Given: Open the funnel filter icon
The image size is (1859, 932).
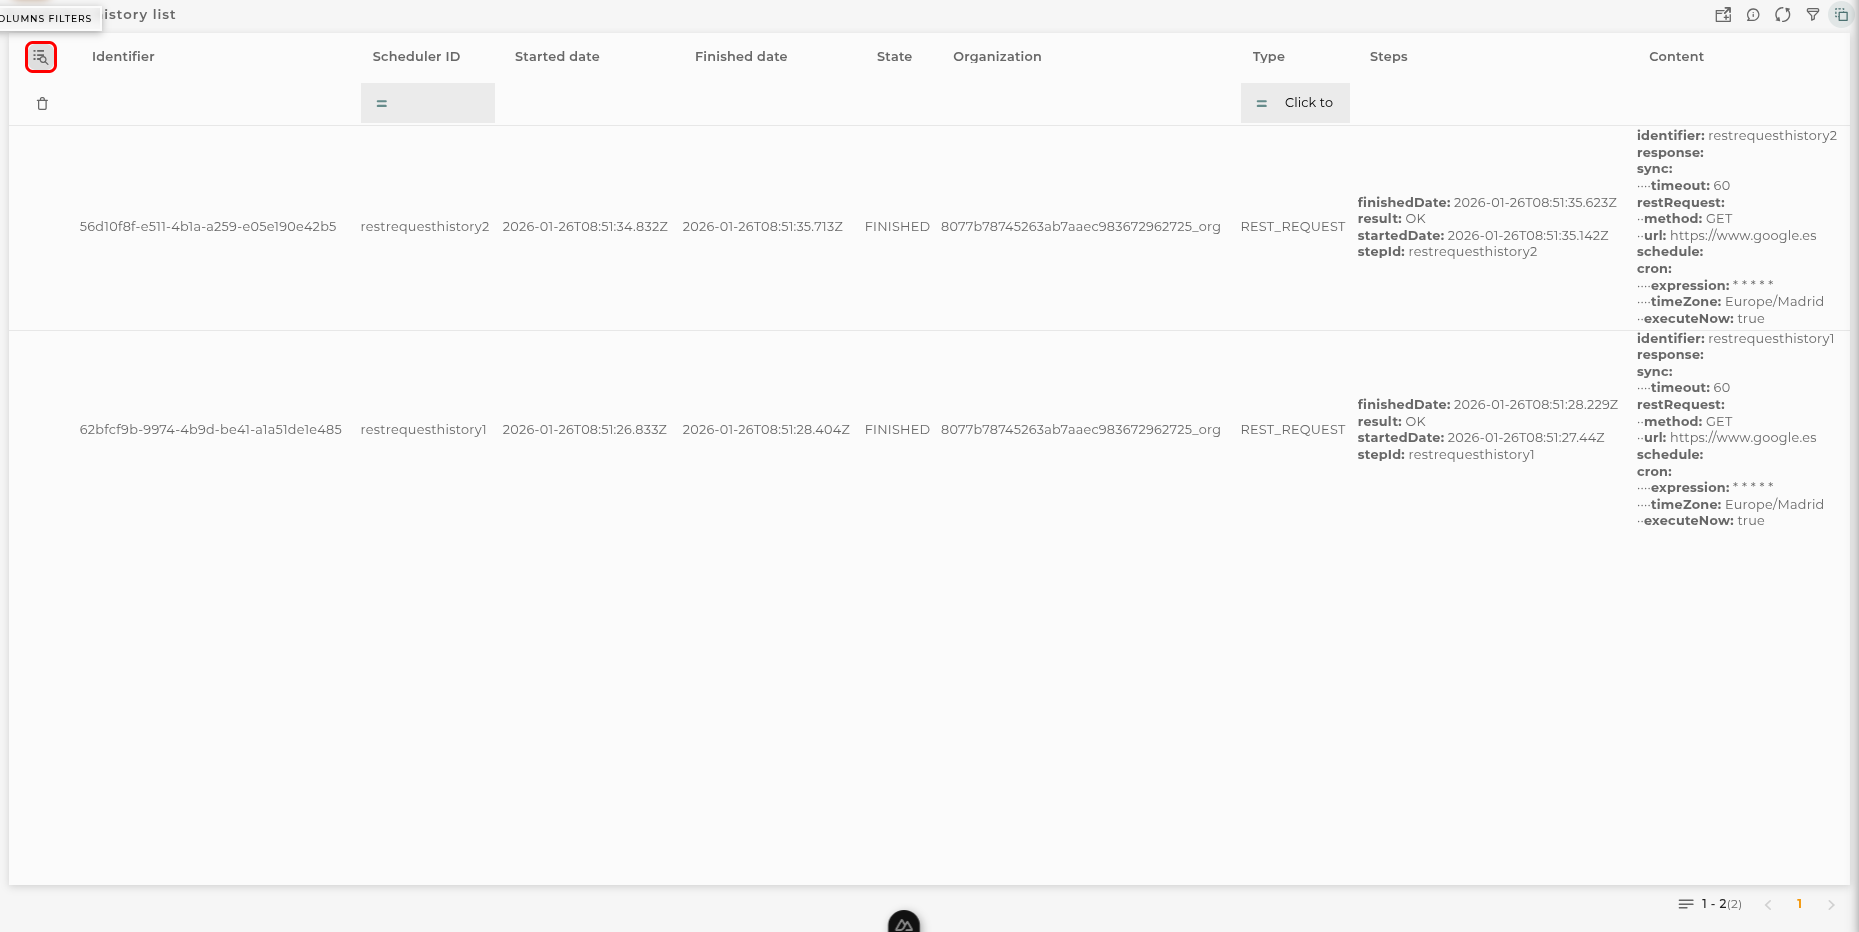Looking at the screenshot, I should (1812, 15).
